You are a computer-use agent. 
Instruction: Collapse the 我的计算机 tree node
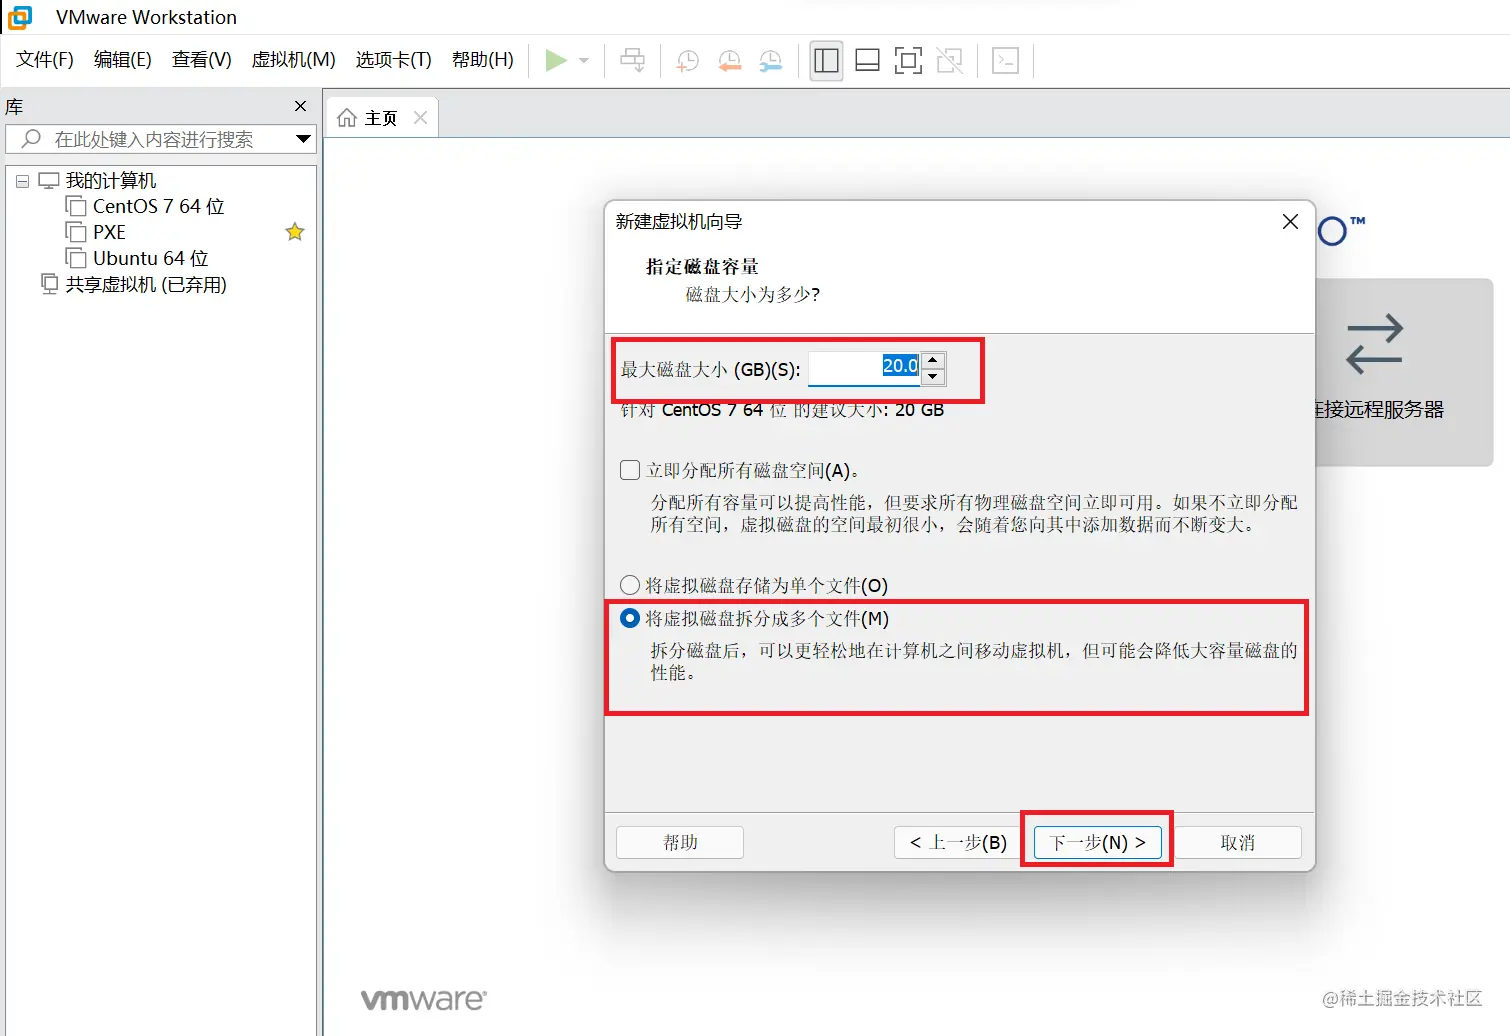point(22,182)
